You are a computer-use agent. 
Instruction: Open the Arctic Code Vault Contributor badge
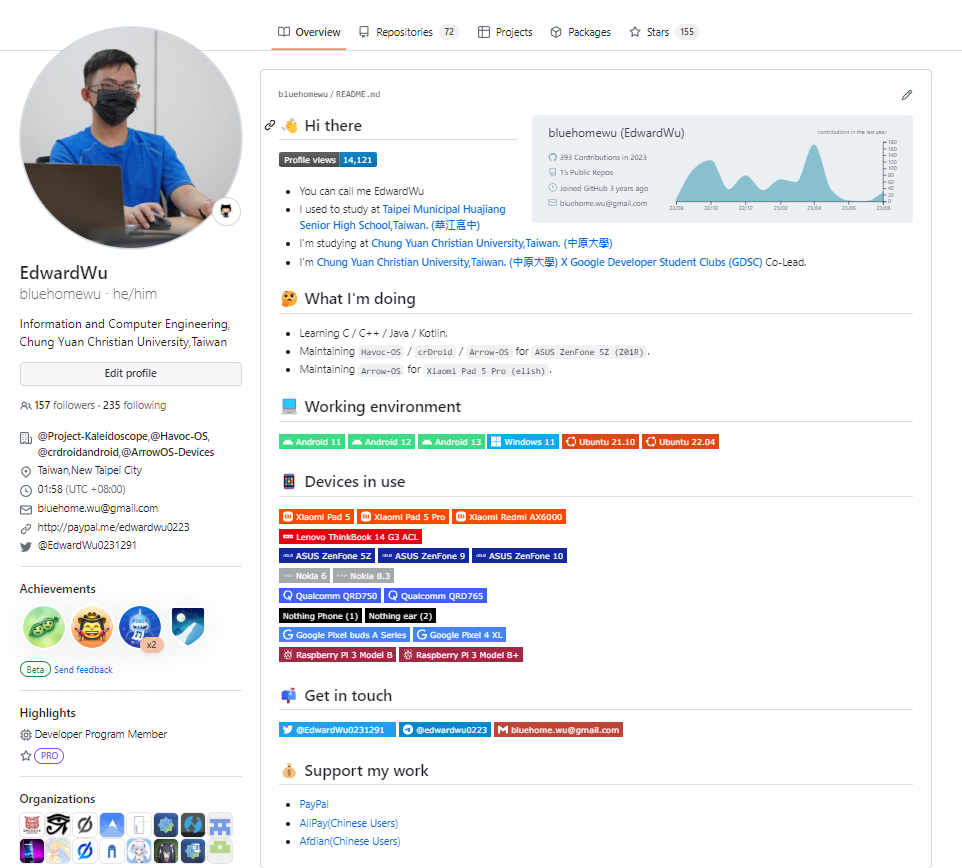coord(188,627)
